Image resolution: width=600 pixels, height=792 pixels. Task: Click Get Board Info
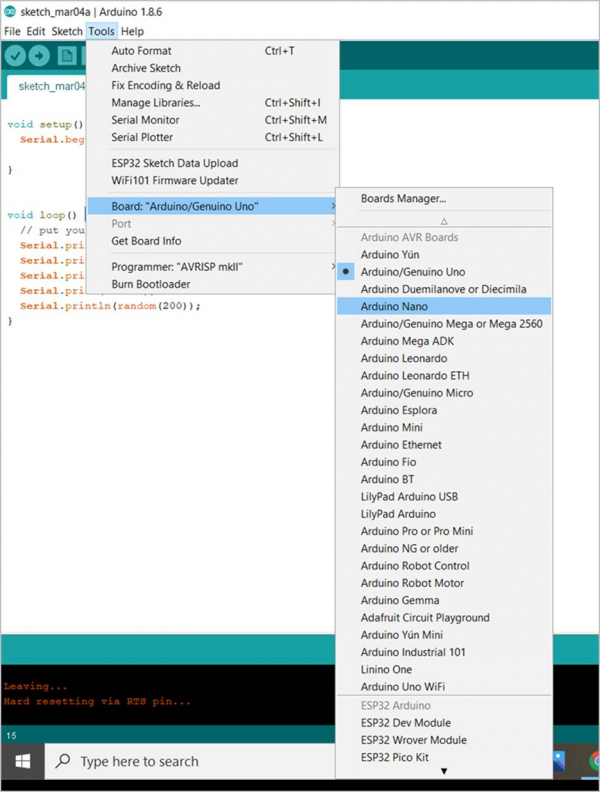coord(212,241)
